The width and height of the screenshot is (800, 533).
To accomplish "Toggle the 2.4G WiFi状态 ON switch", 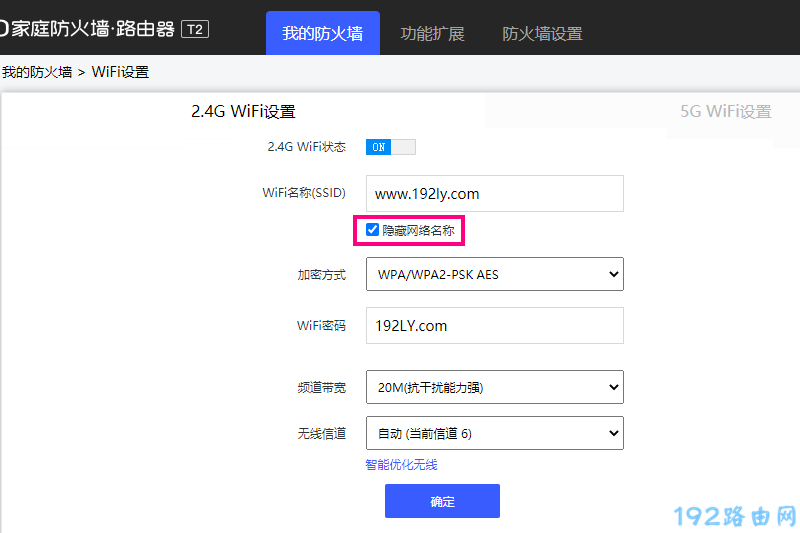I will click(x=390, y=147).
